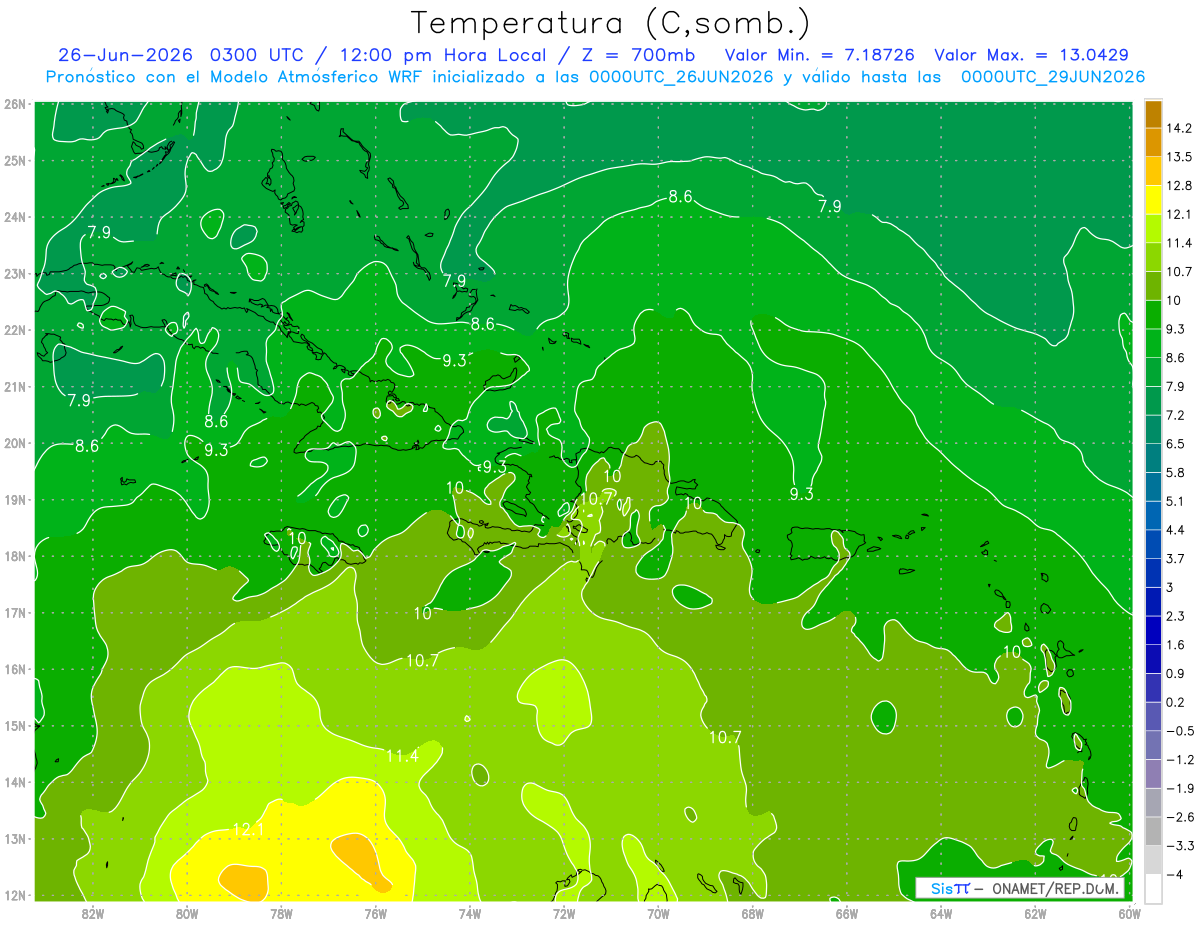Click the '-3.3' colorbar label
The image size is (1200, 927).
pyautogui.click(x=1179, y=846)
